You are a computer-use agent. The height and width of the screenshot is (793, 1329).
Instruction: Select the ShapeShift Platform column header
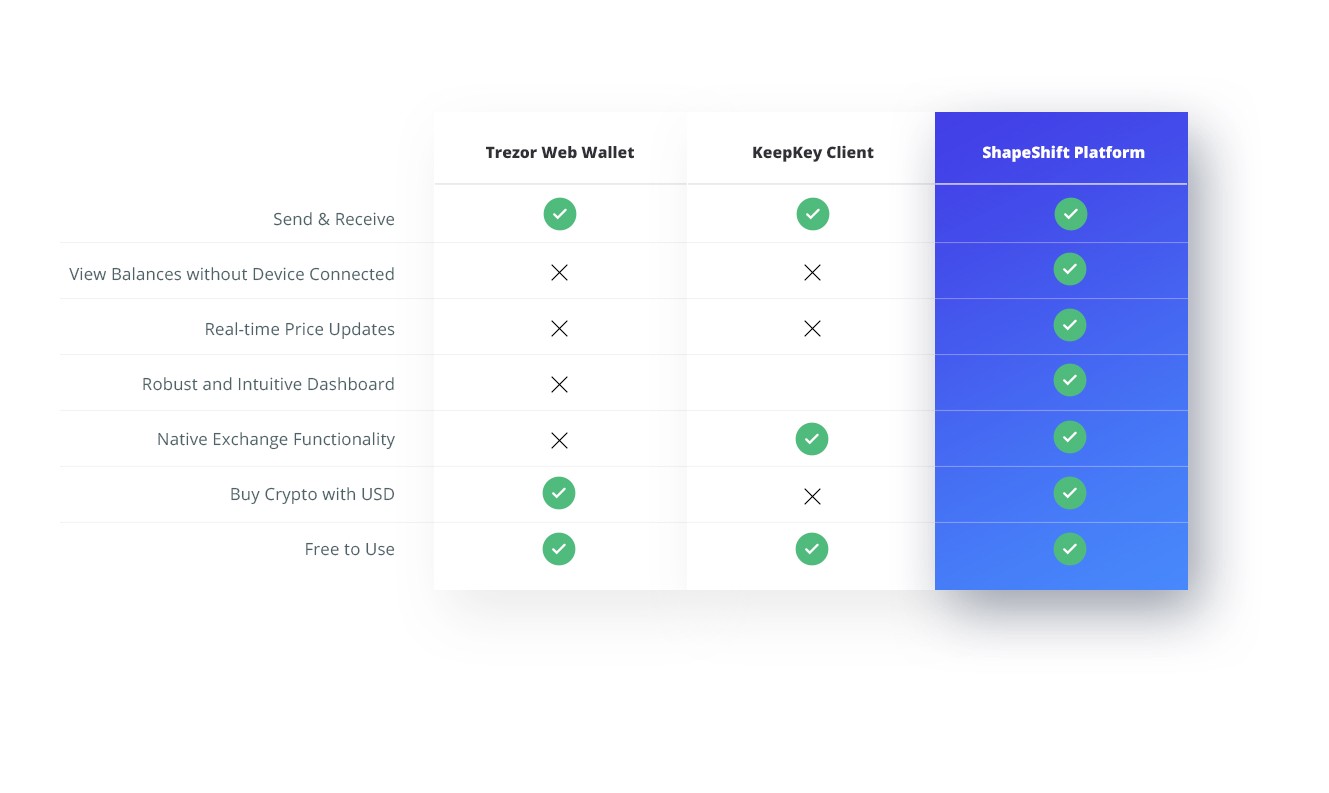1063,152
